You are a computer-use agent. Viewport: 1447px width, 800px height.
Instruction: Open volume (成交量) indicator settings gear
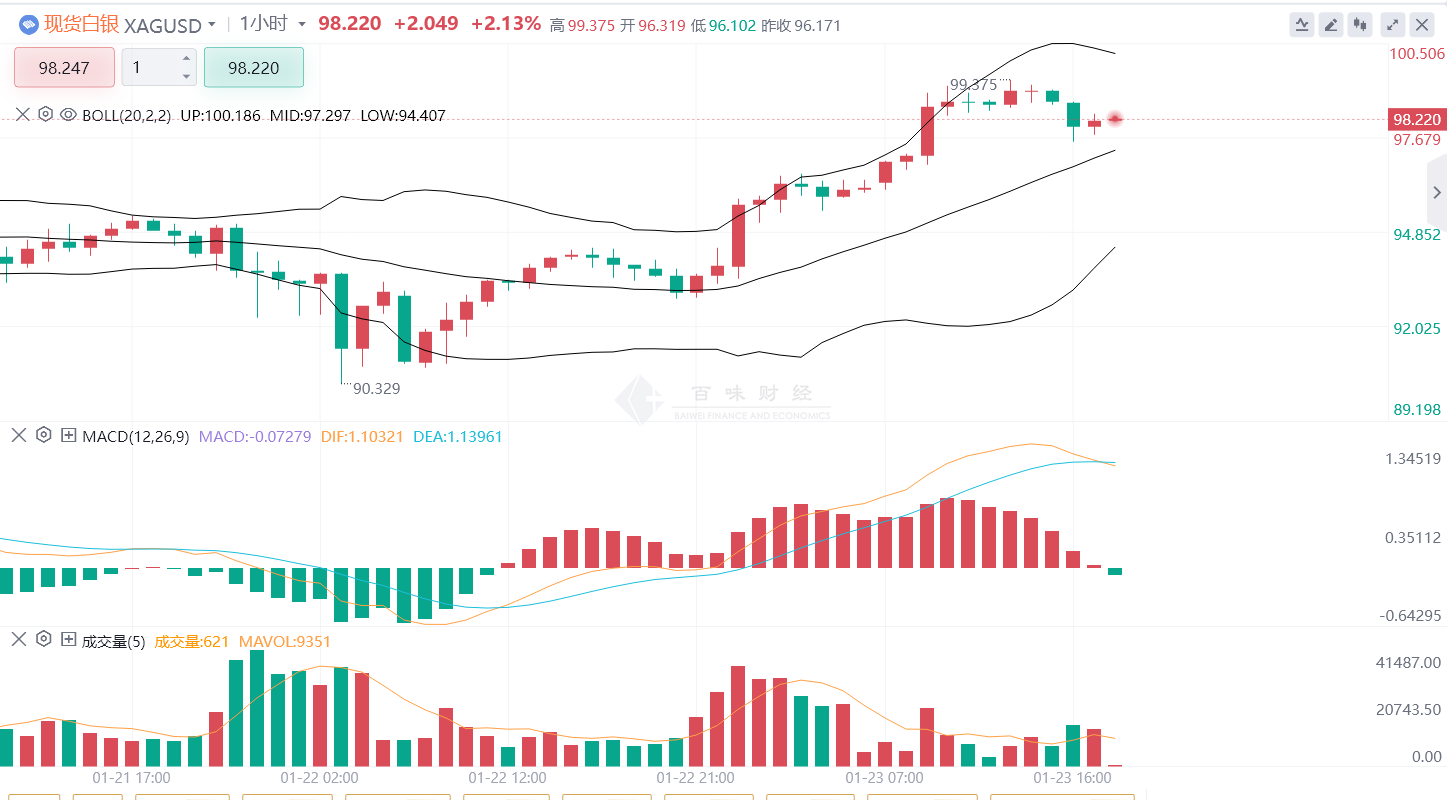(x=43, y=640)
